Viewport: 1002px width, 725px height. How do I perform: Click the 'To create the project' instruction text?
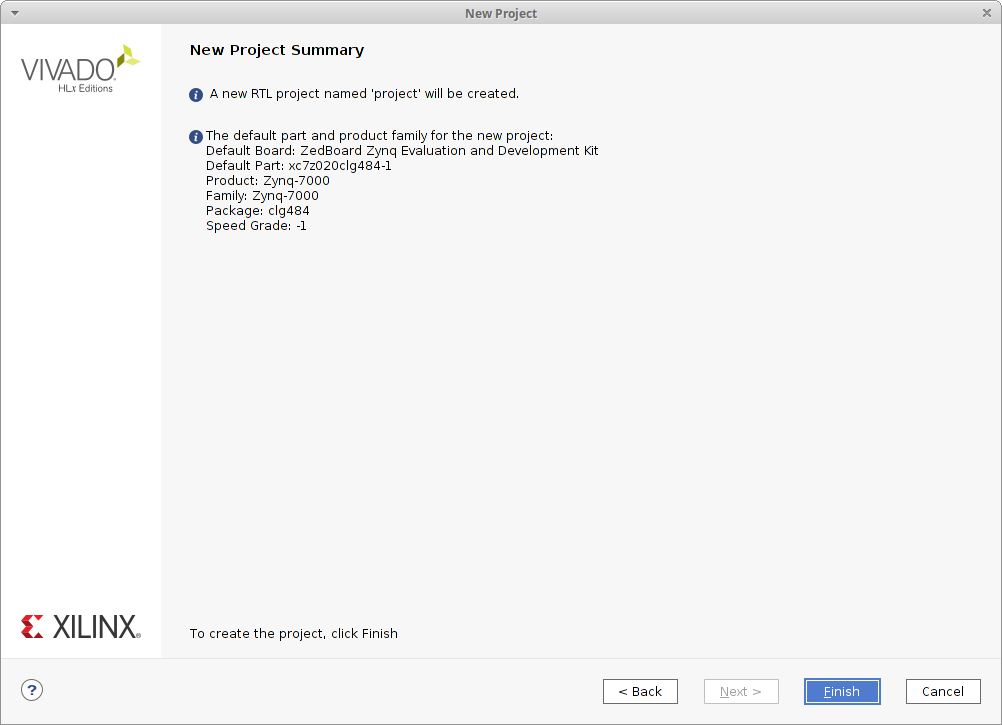click(x=293, y=633)
